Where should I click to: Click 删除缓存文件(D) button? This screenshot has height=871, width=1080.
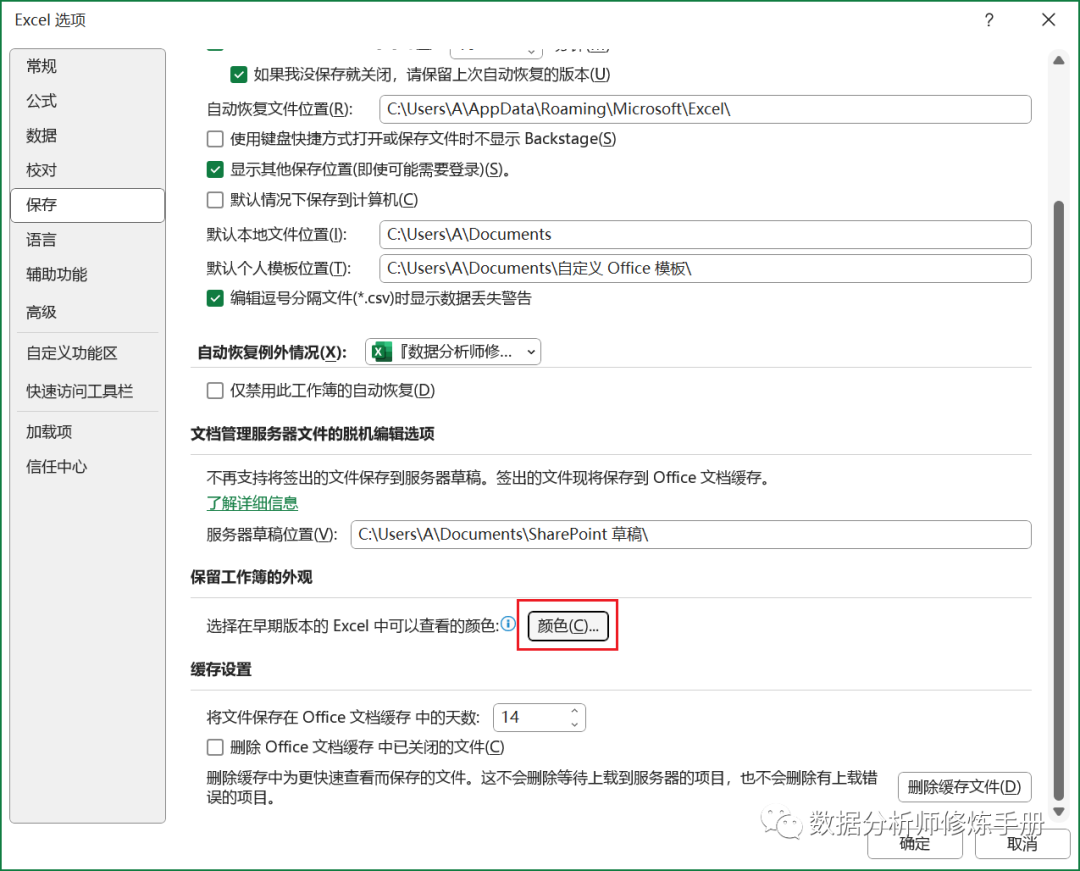pos(964,787)
